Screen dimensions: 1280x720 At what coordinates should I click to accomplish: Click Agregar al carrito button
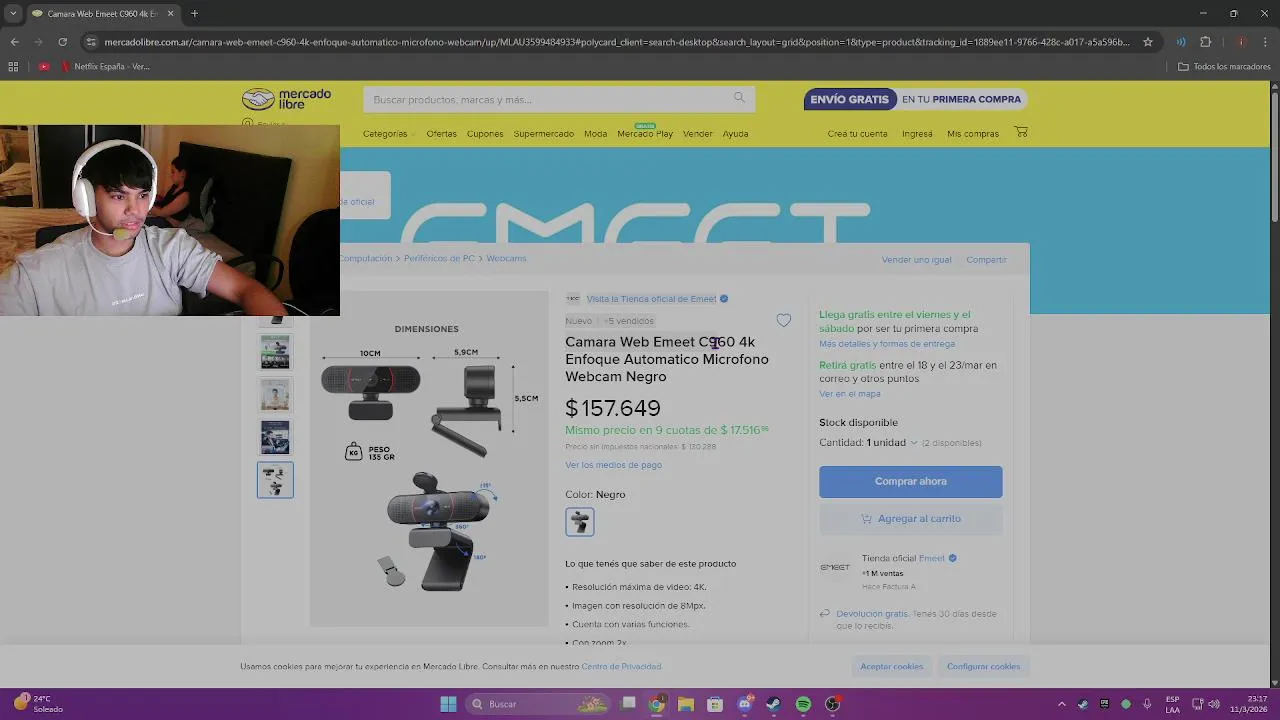click(911, 518)
